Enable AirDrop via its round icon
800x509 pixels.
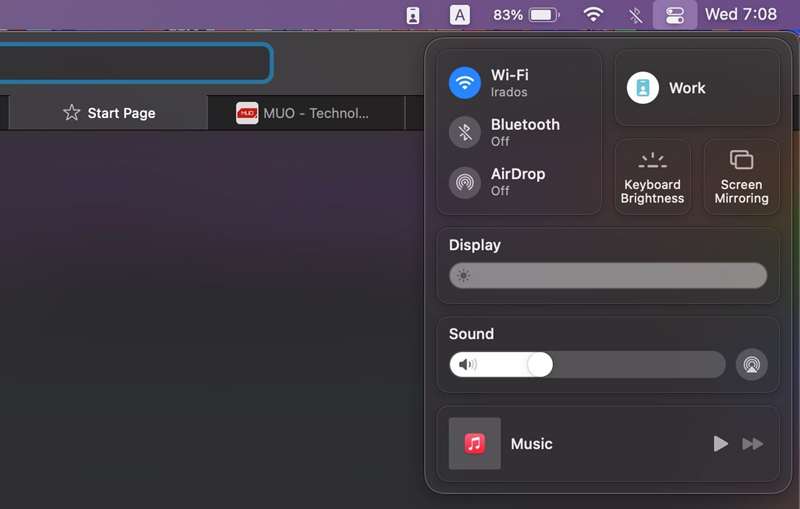(x=465, y=182)
